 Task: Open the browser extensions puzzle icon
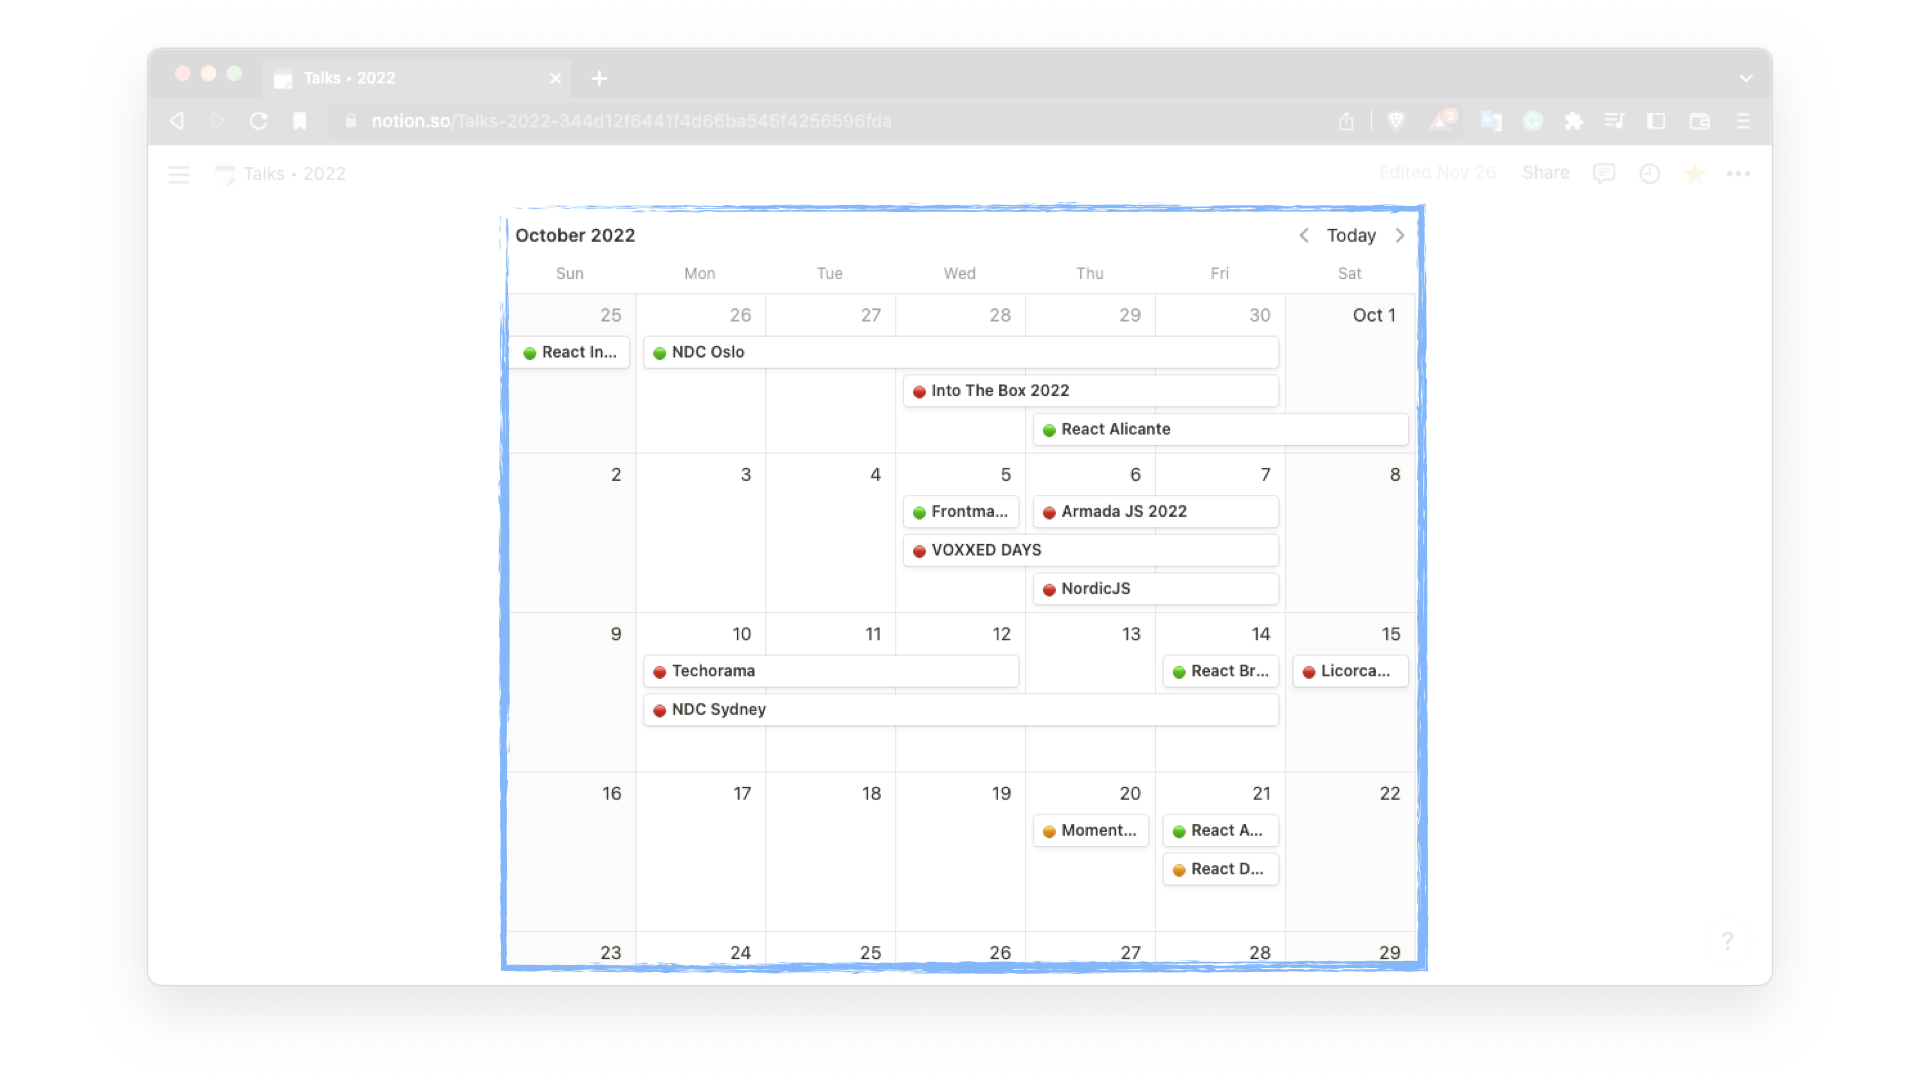pos(1573,121)
